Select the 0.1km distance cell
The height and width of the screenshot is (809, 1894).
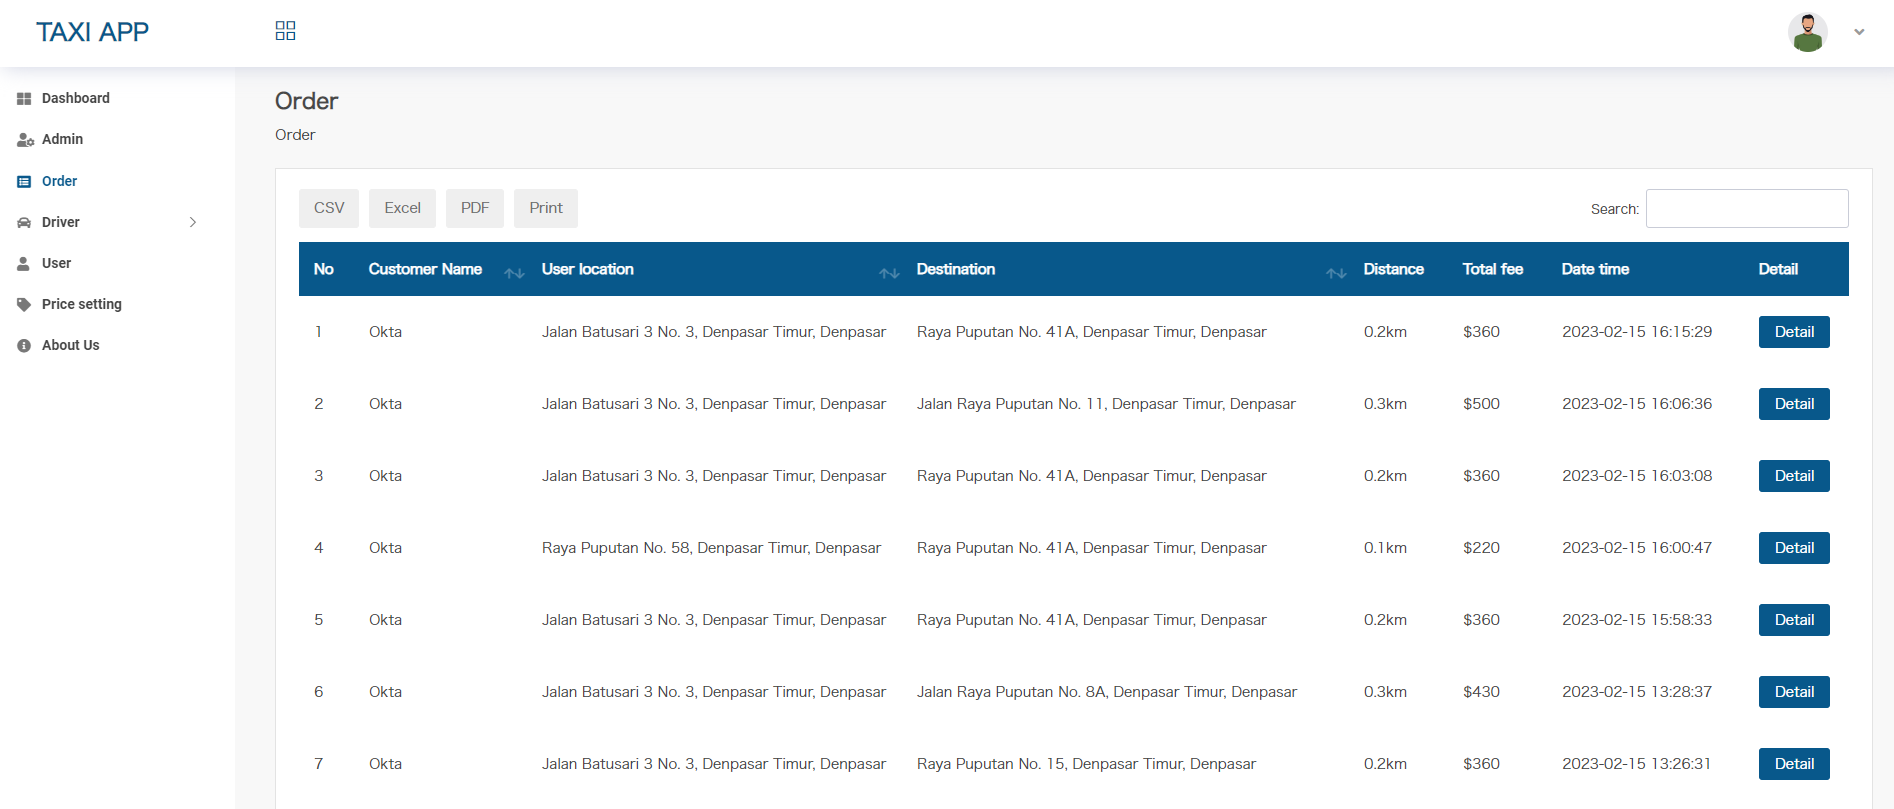[1385, 548]
